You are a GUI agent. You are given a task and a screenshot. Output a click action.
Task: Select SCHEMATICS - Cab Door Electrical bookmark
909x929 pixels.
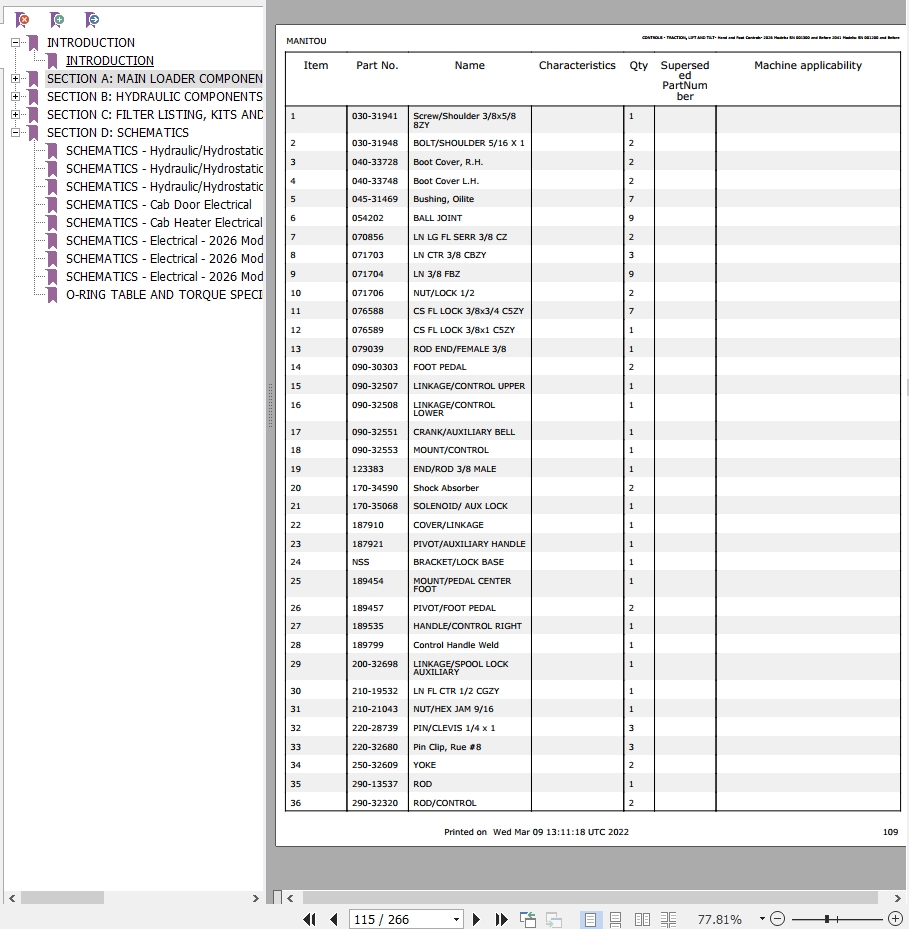click(158, 205)
